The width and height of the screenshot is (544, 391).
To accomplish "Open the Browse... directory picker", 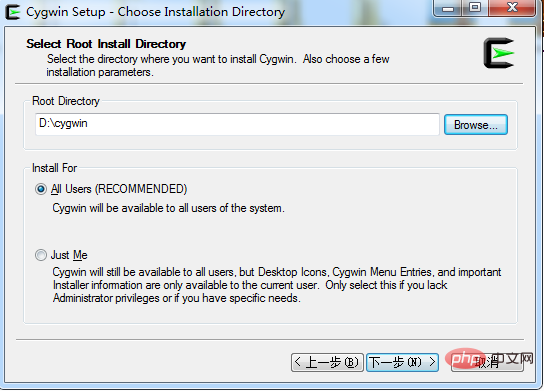I will pos(476,125).
